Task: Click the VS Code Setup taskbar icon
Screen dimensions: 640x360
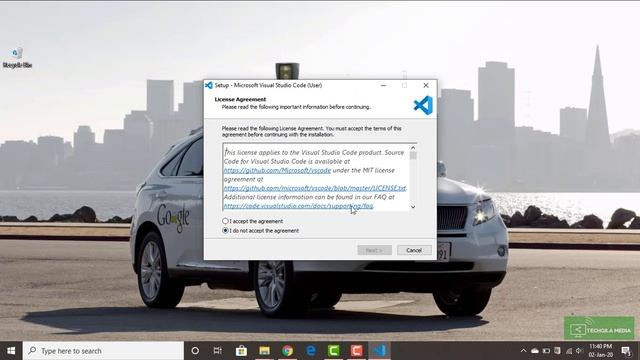Action: coord(380,351)
